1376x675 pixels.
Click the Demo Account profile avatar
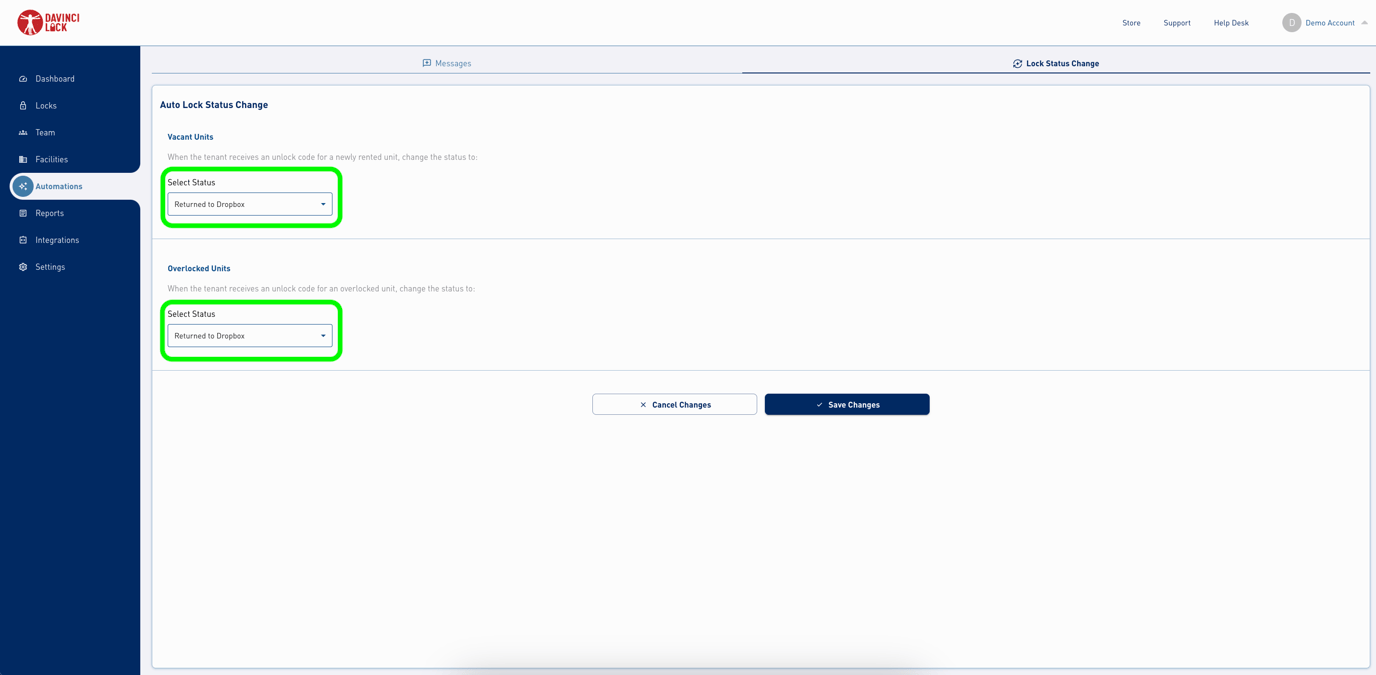(1291, 22)
